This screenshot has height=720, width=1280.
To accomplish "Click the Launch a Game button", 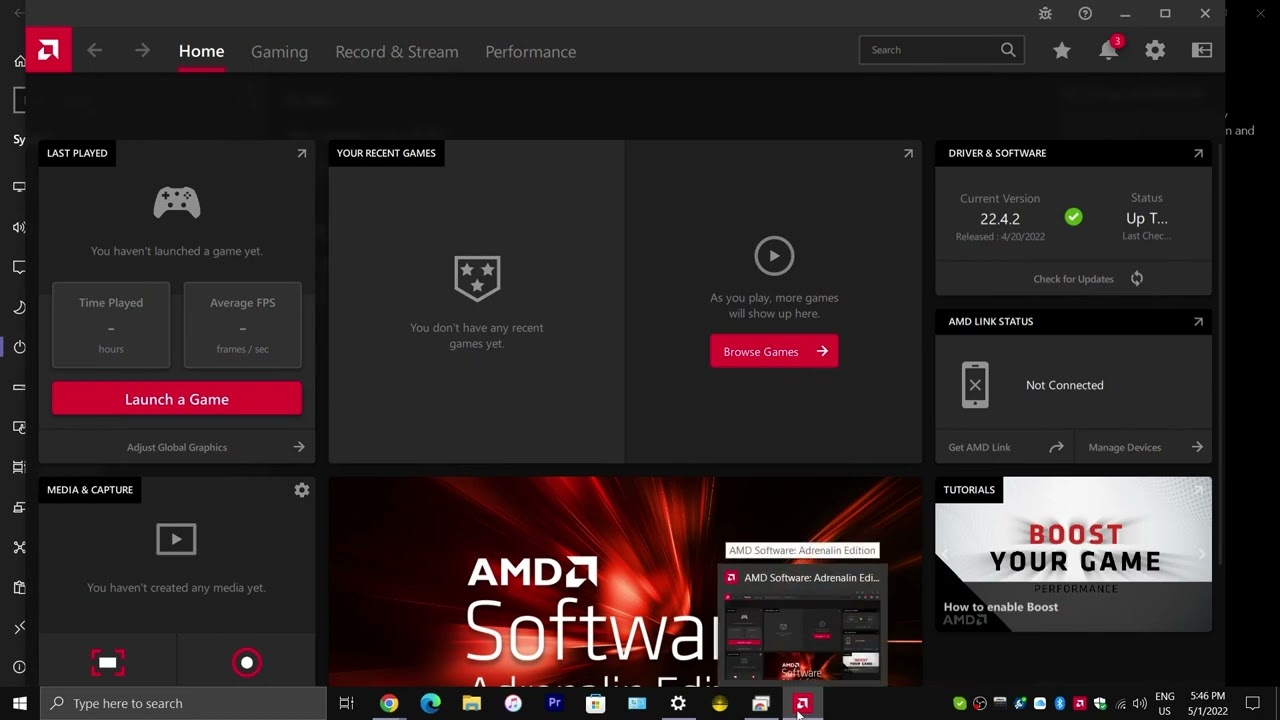I will pyautogui.click(x=177, y=399).
